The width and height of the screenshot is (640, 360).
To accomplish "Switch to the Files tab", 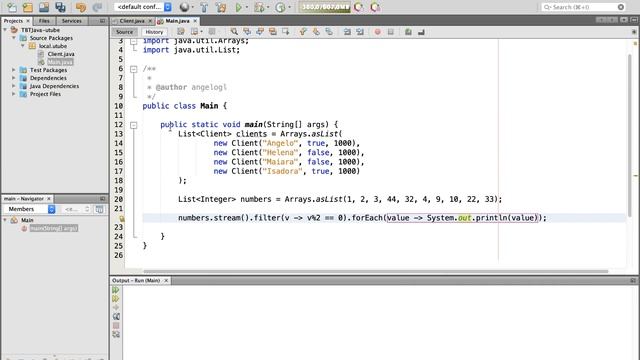I will pos(44,21).
